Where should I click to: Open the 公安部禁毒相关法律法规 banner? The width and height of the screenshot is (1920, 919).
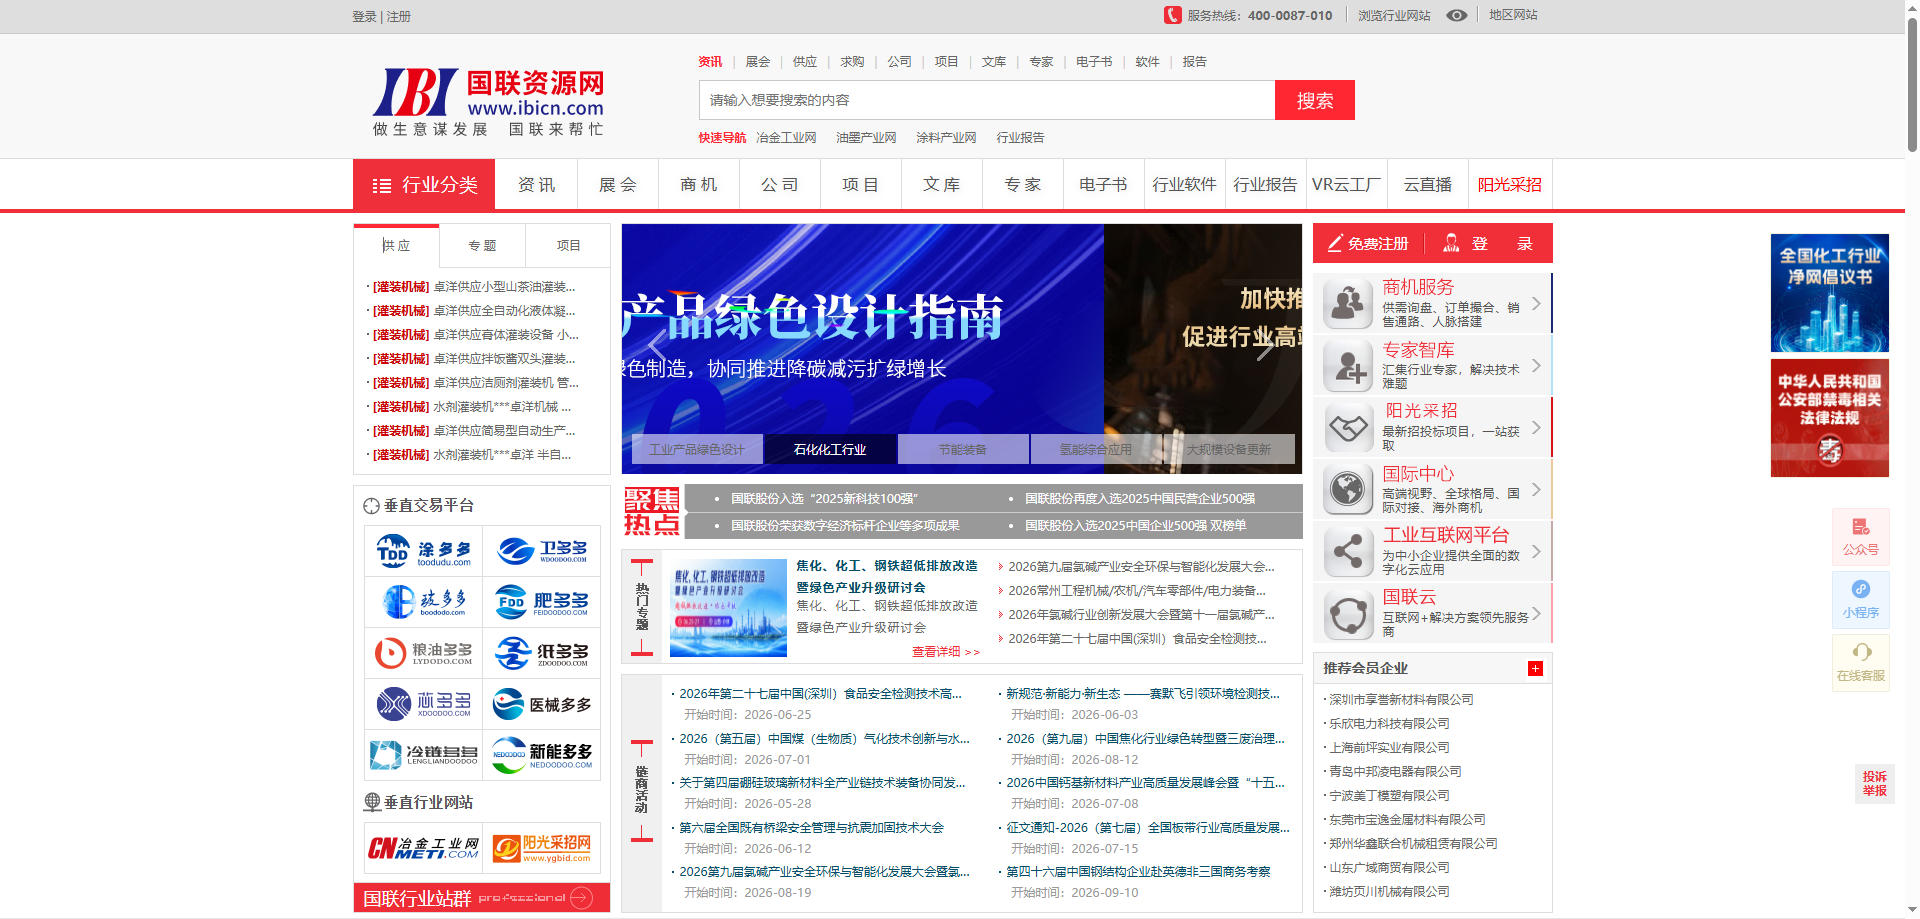tap(1829, 418)
